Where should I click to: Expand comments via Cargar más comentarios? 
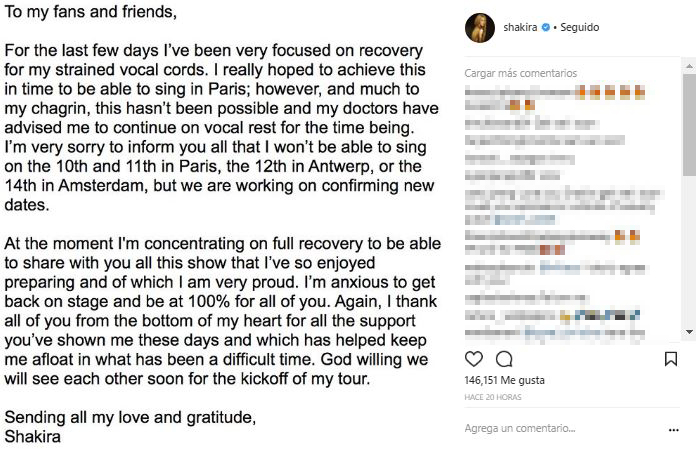pos(521,73)
